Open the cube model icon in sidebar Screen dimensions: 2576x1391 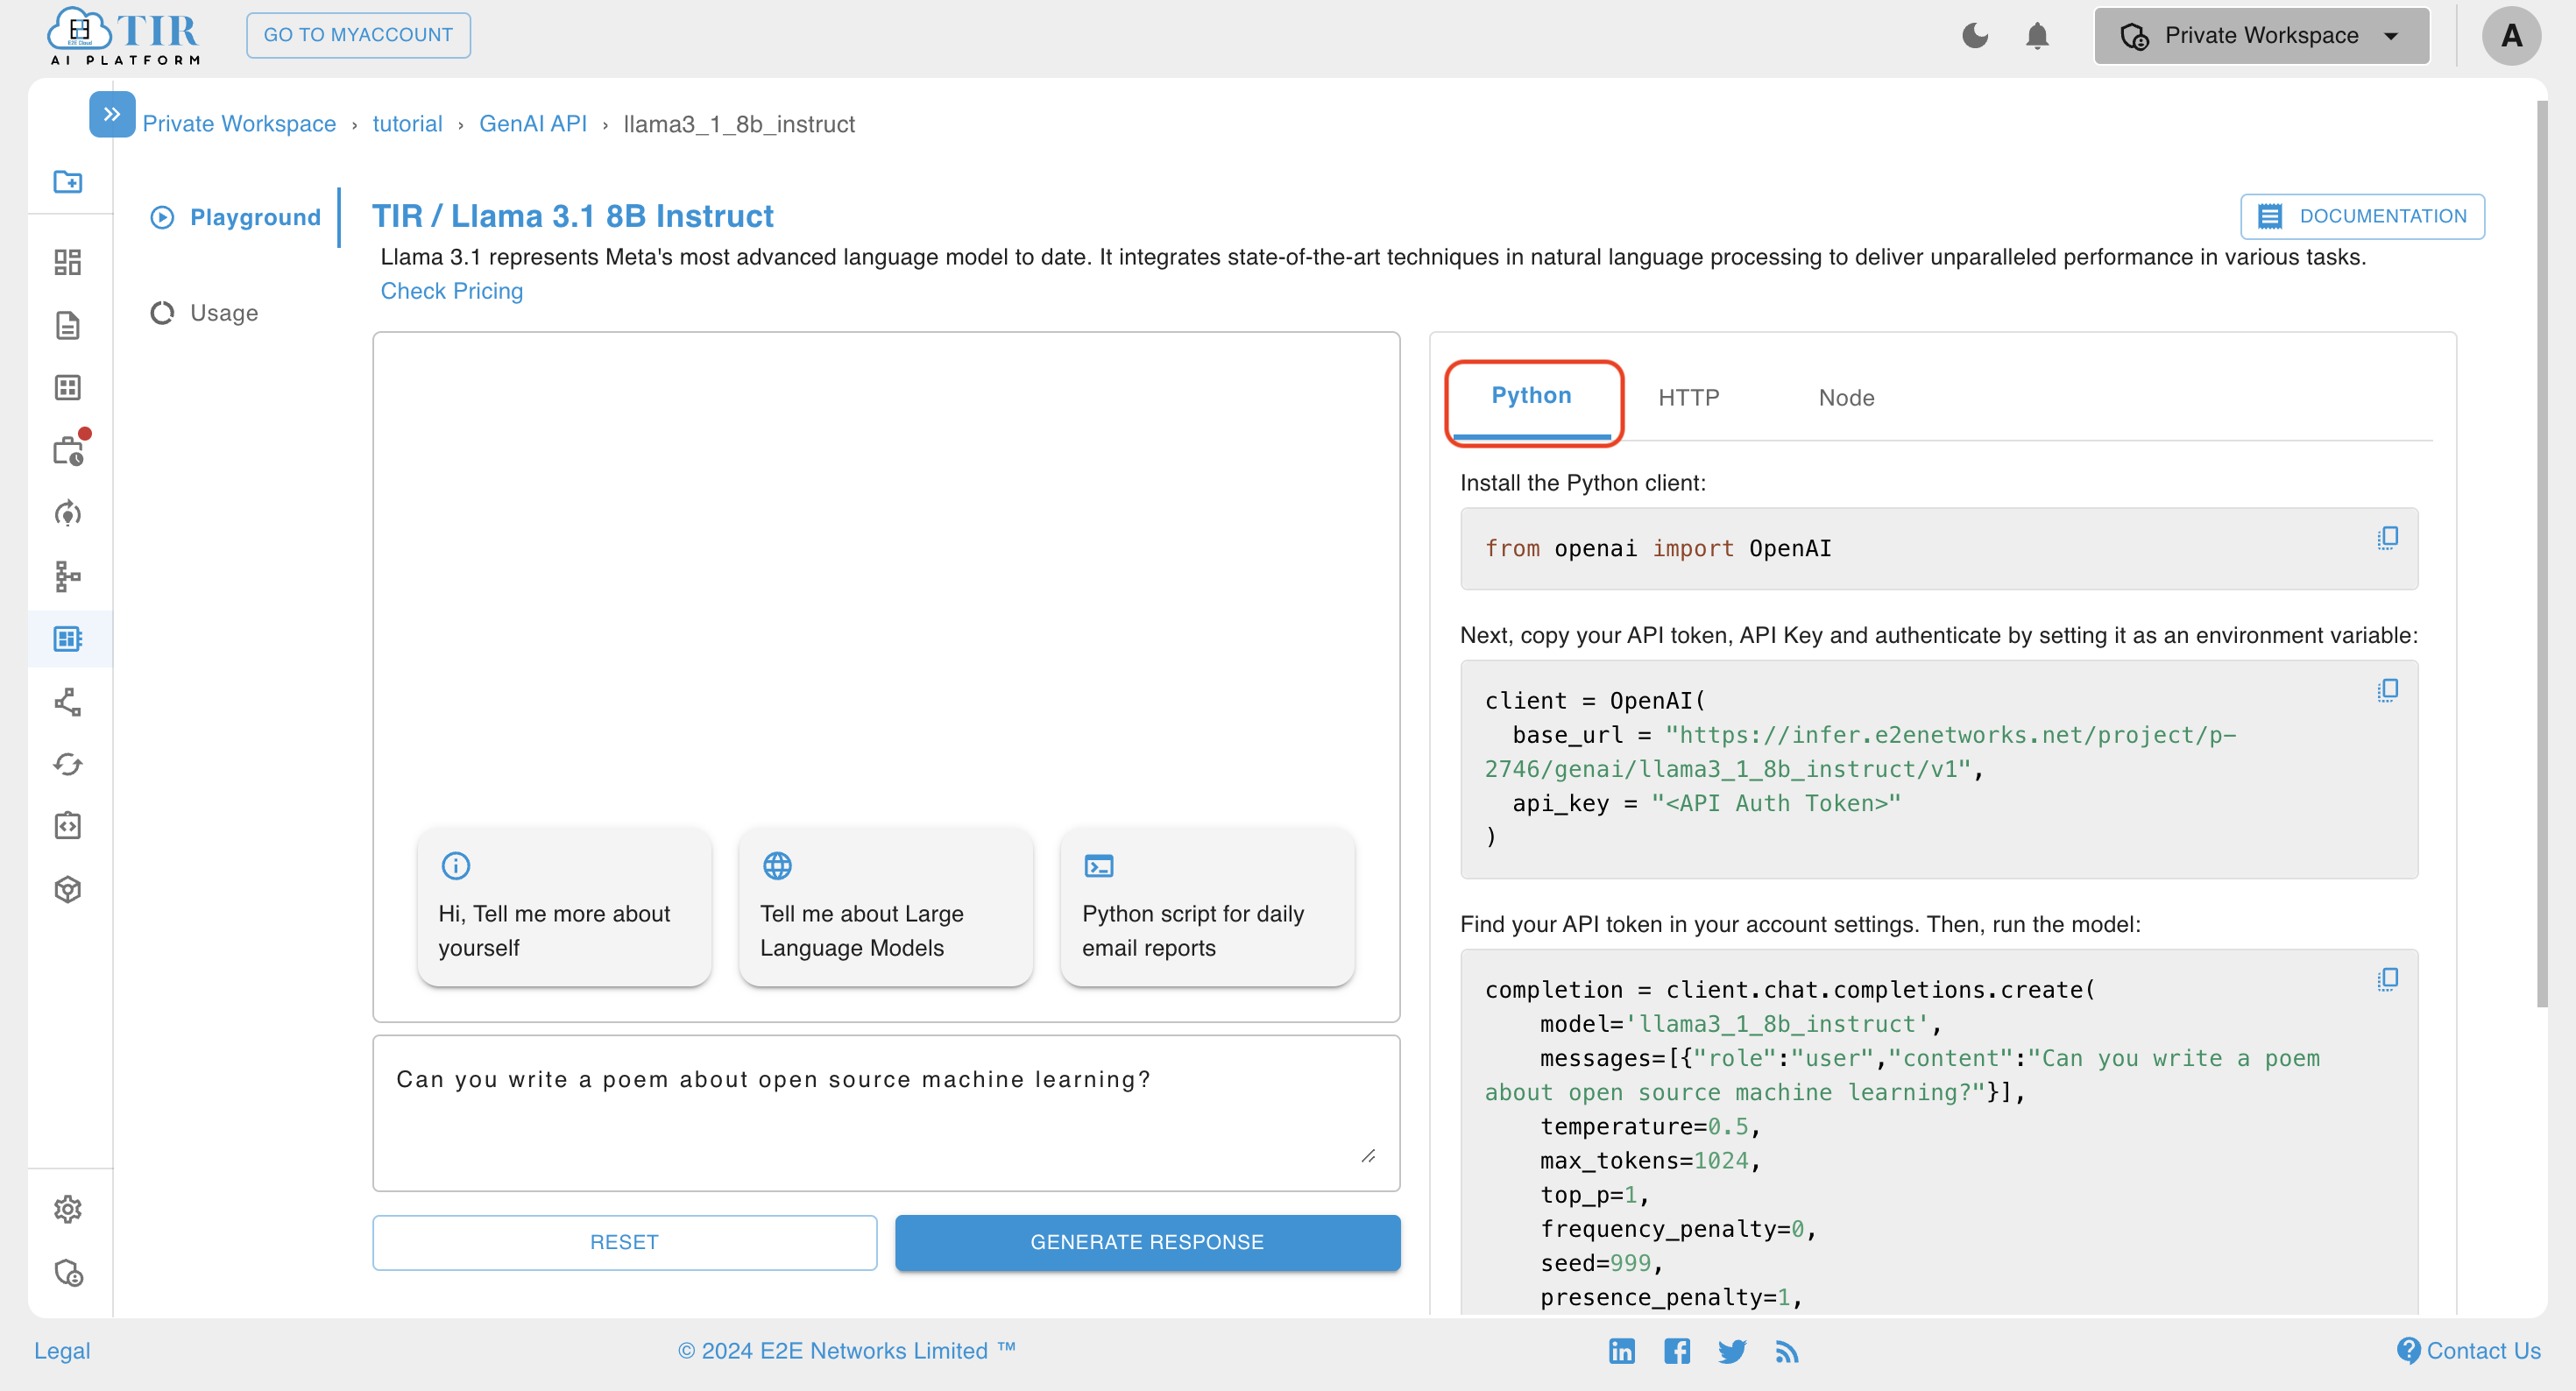(x=68, y=889)
